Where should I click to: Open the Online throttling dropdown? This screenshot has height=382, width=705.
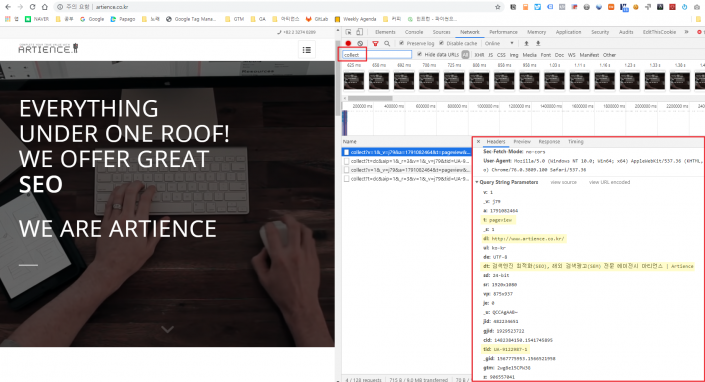(499, 44)
